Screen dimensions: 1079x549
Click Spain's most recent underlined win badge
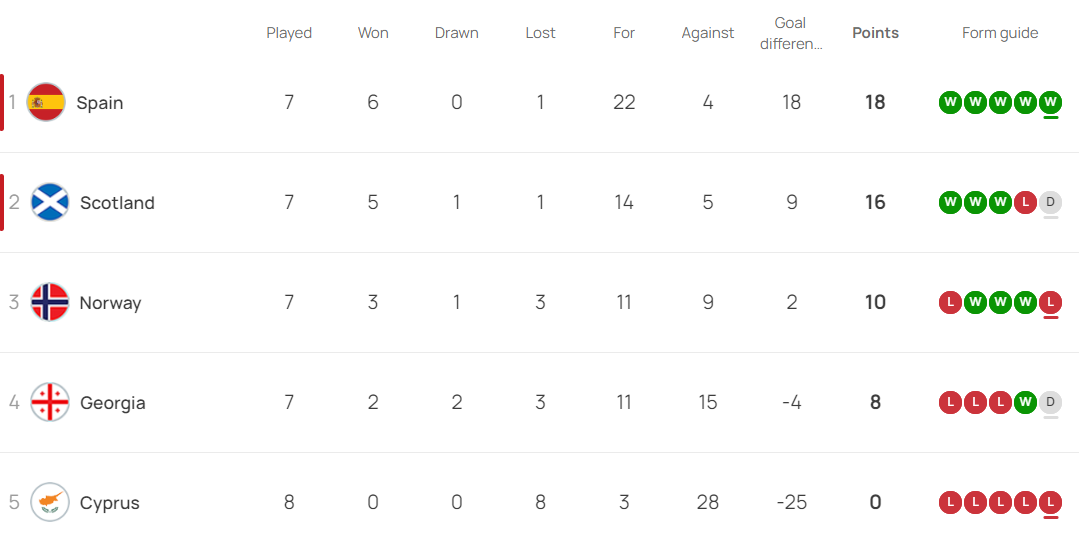pyautogui.click(x=1050, y=102)
